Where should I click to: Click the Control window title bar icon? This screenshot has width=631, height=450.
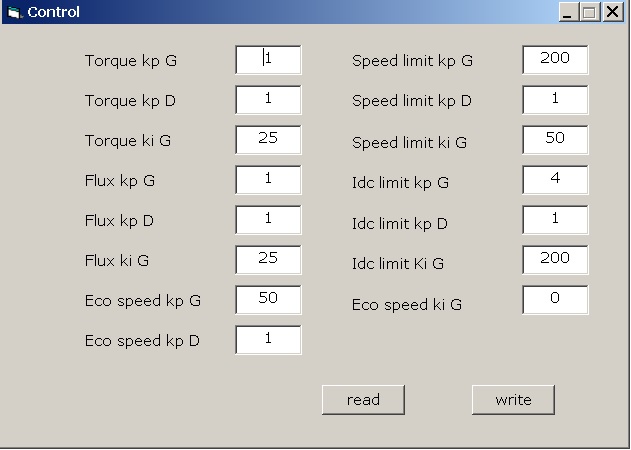coord(14,12)
